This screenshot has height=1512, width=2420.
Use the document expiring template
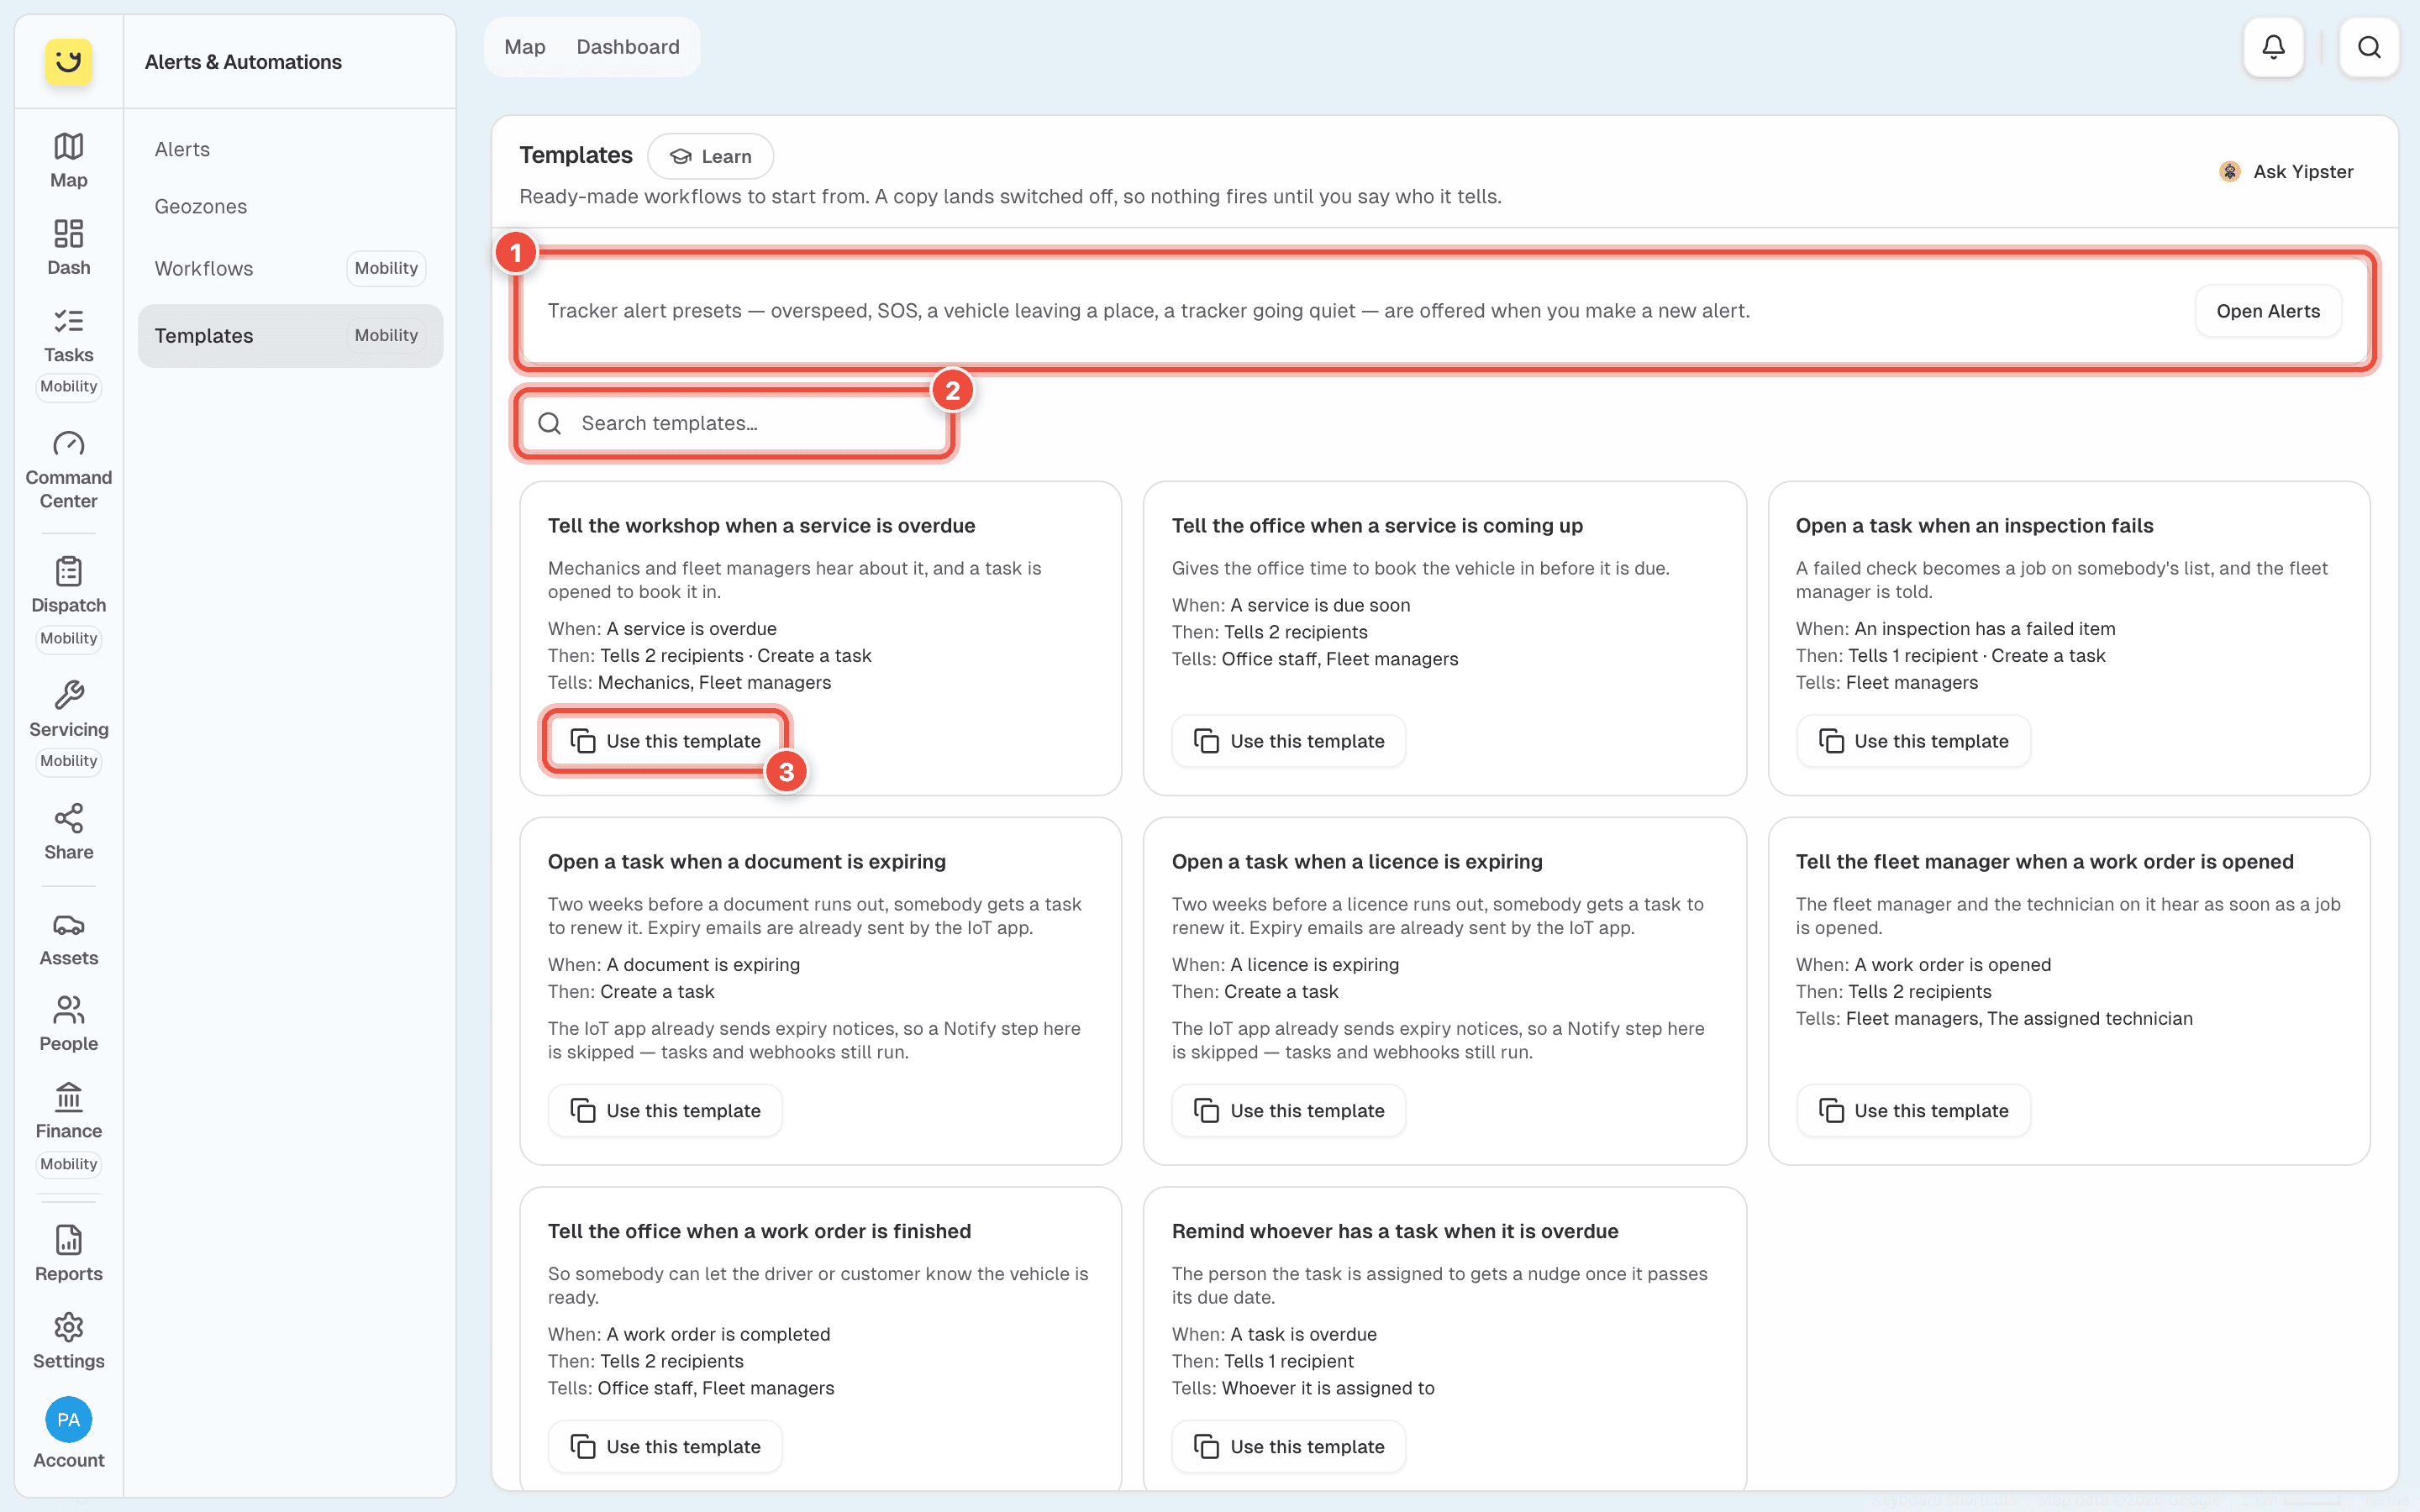pos(665,1110)
